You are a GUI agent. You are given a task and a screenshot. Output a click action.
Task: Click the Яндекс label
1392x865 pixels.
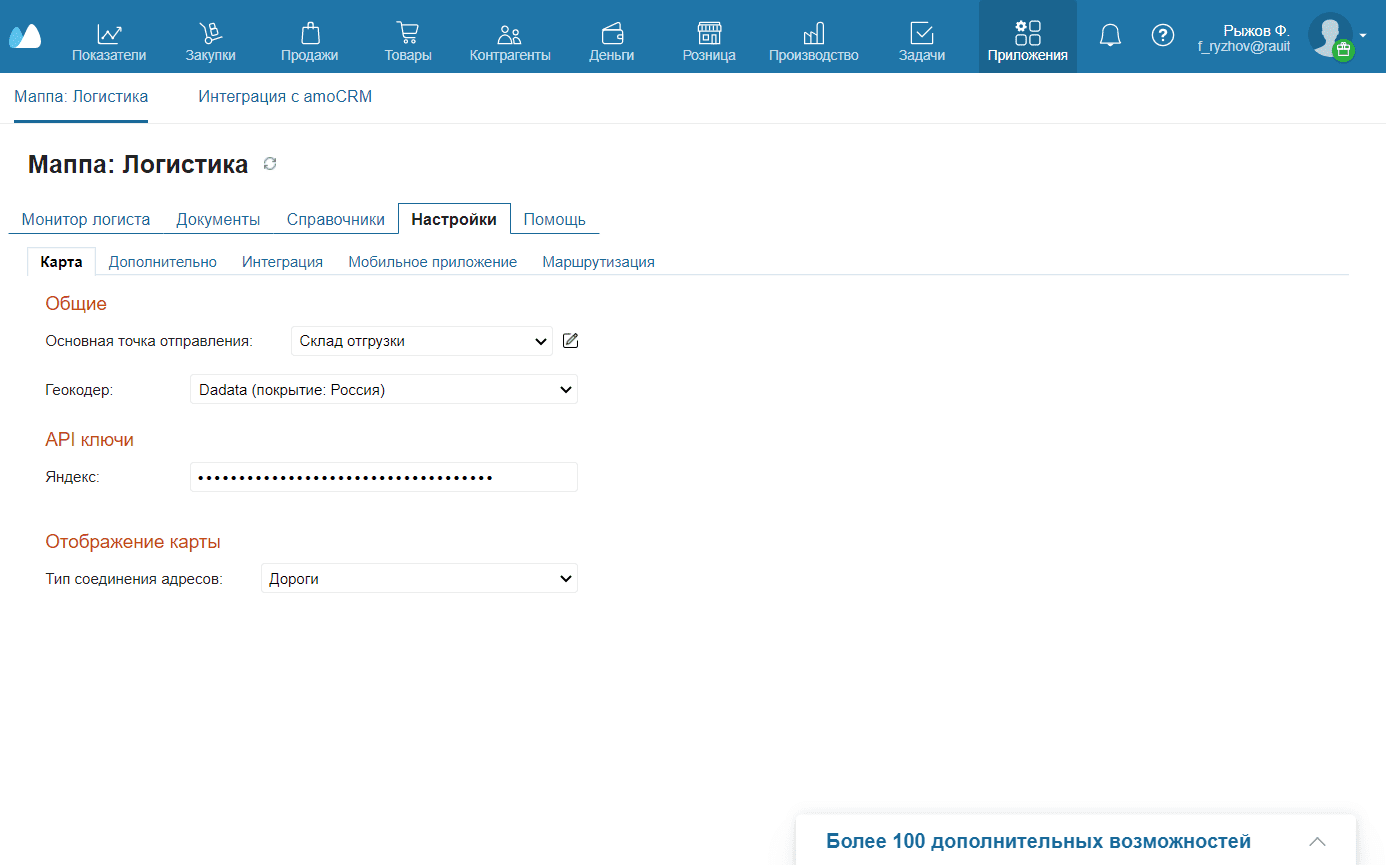tap(72, 477)
